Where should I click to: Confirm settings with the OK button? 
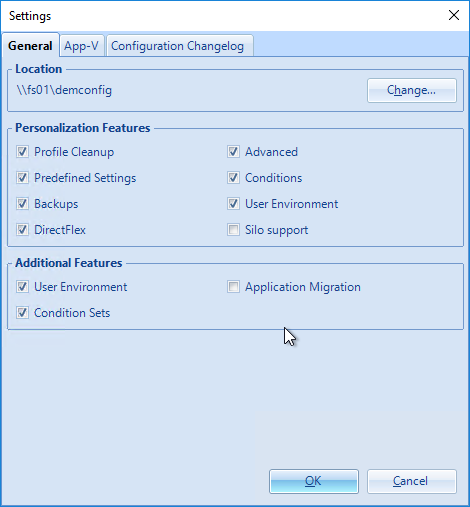pyautogui.click(x=314, y=481)
